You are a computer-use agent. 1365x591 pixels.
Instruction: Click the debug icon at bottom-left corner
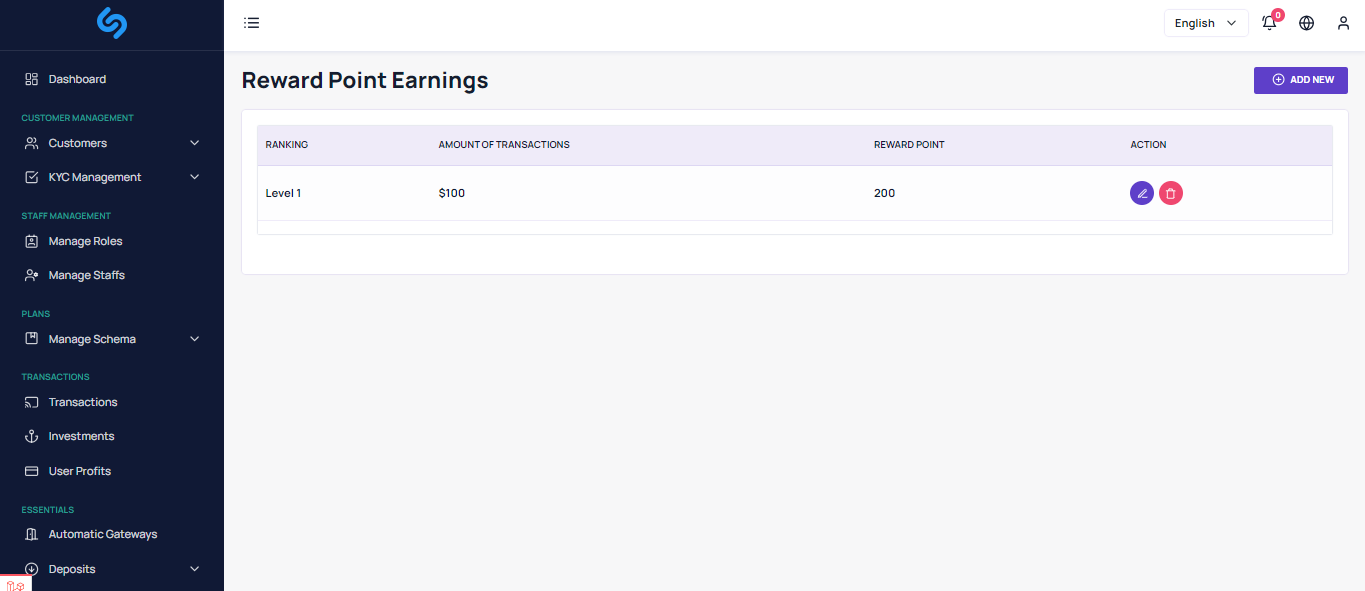(15, 584)
